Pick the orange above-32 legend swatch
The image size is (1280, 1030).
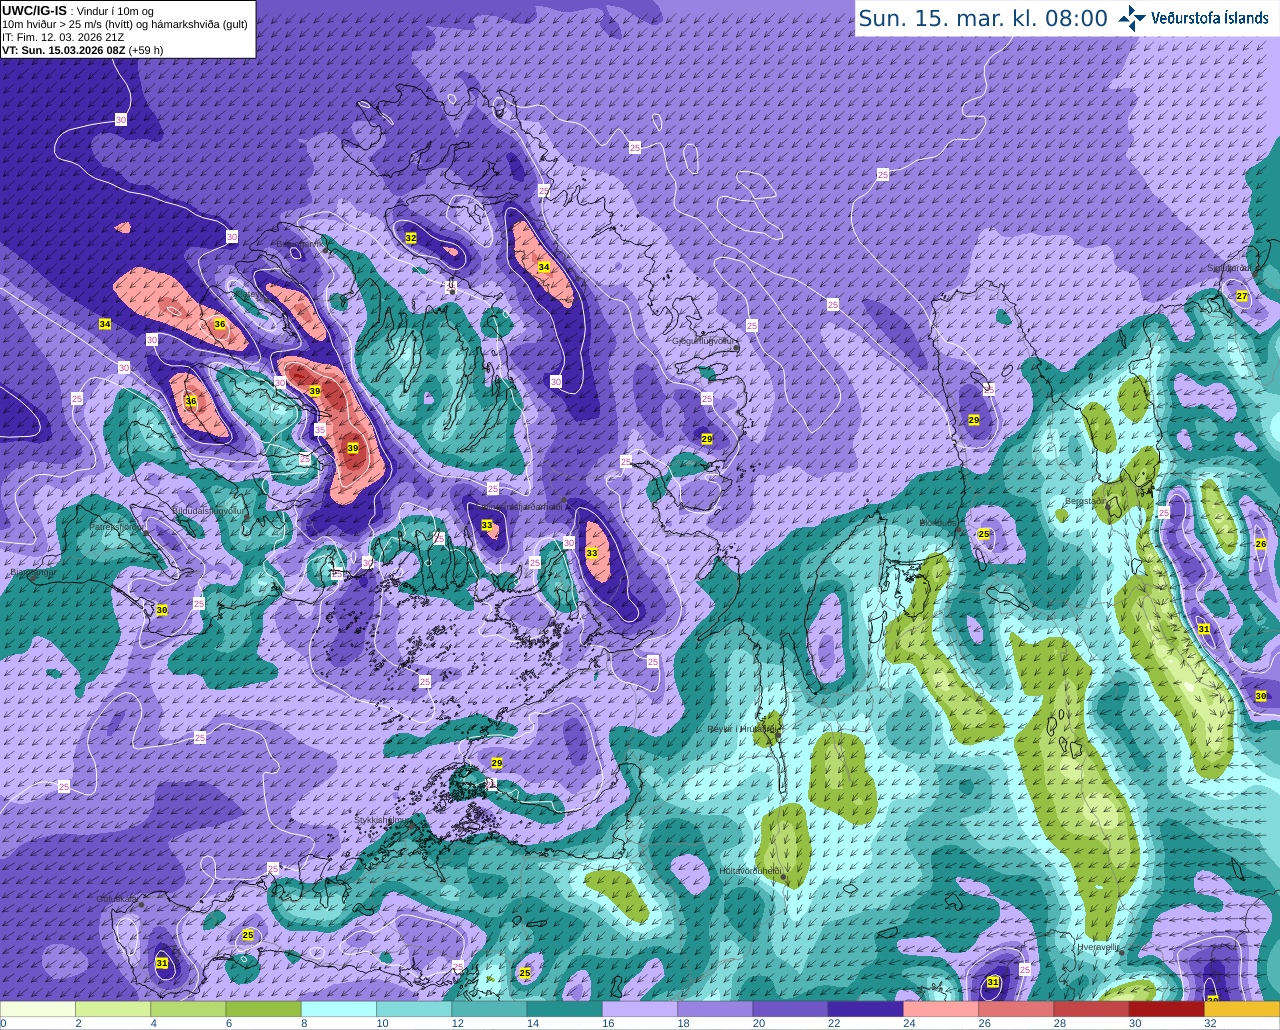click(x=1242, y=1008)
